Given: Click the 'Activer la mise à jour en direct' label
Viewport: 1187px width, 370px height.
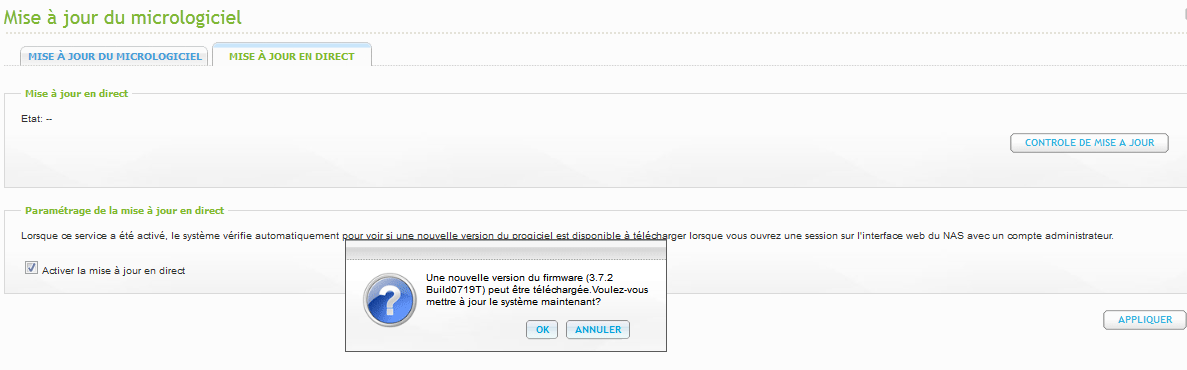Looking at the screenshot, I should coord(114,269).
